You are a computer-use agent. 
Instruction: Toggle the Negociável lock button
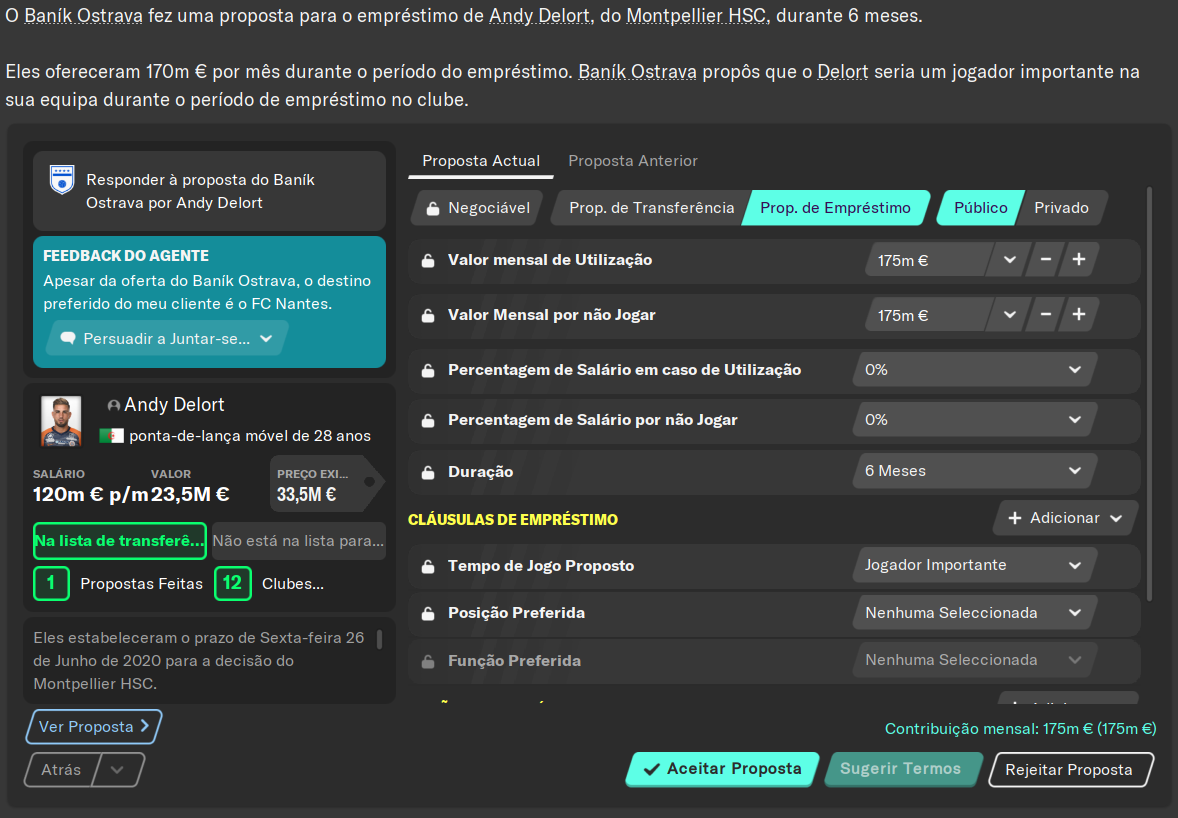click(x=477, y=208)
